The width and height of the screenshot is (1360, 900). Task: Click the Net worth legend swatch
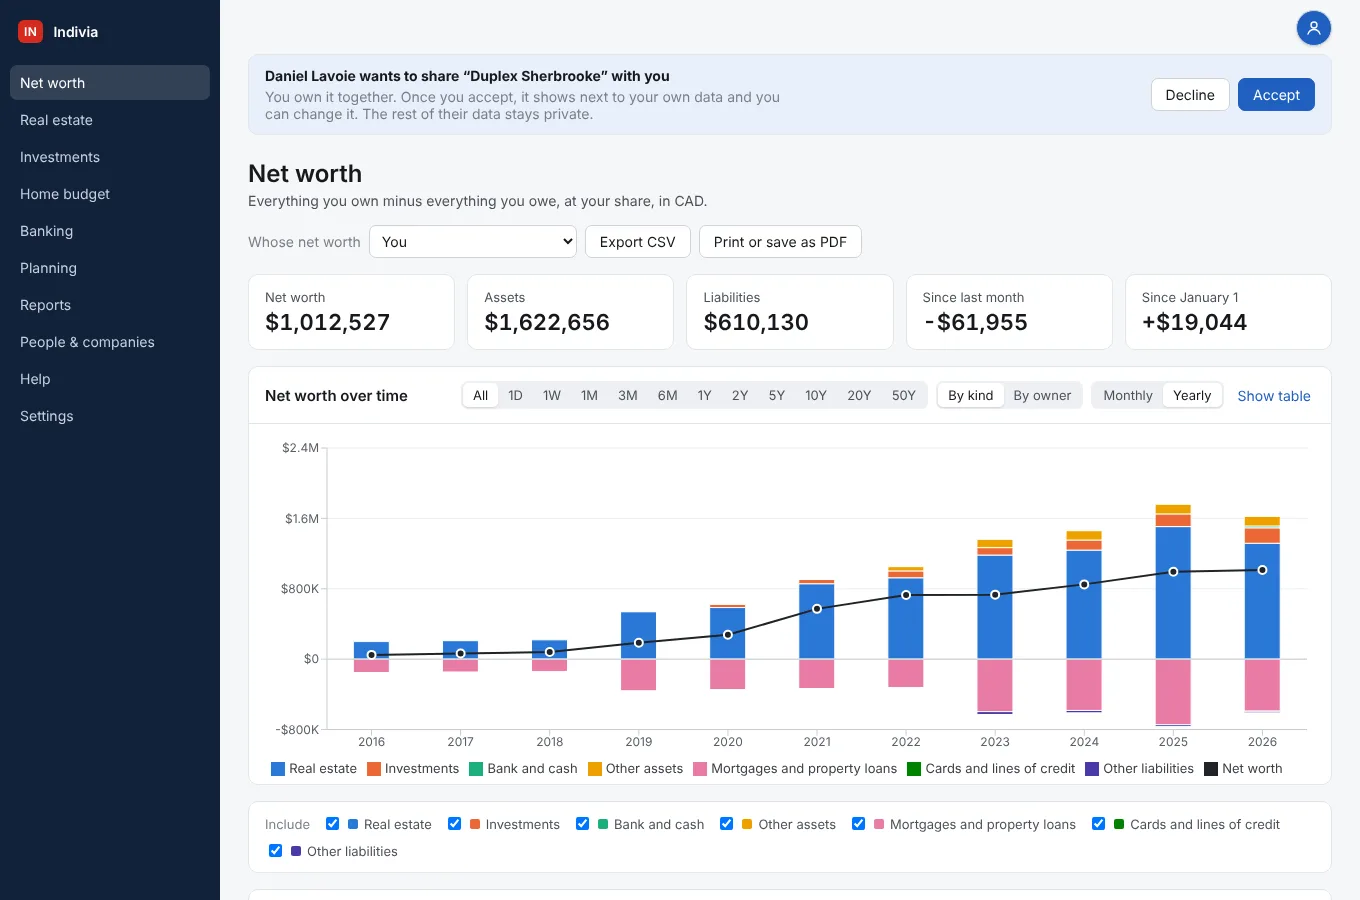[x=1211, y=769]
